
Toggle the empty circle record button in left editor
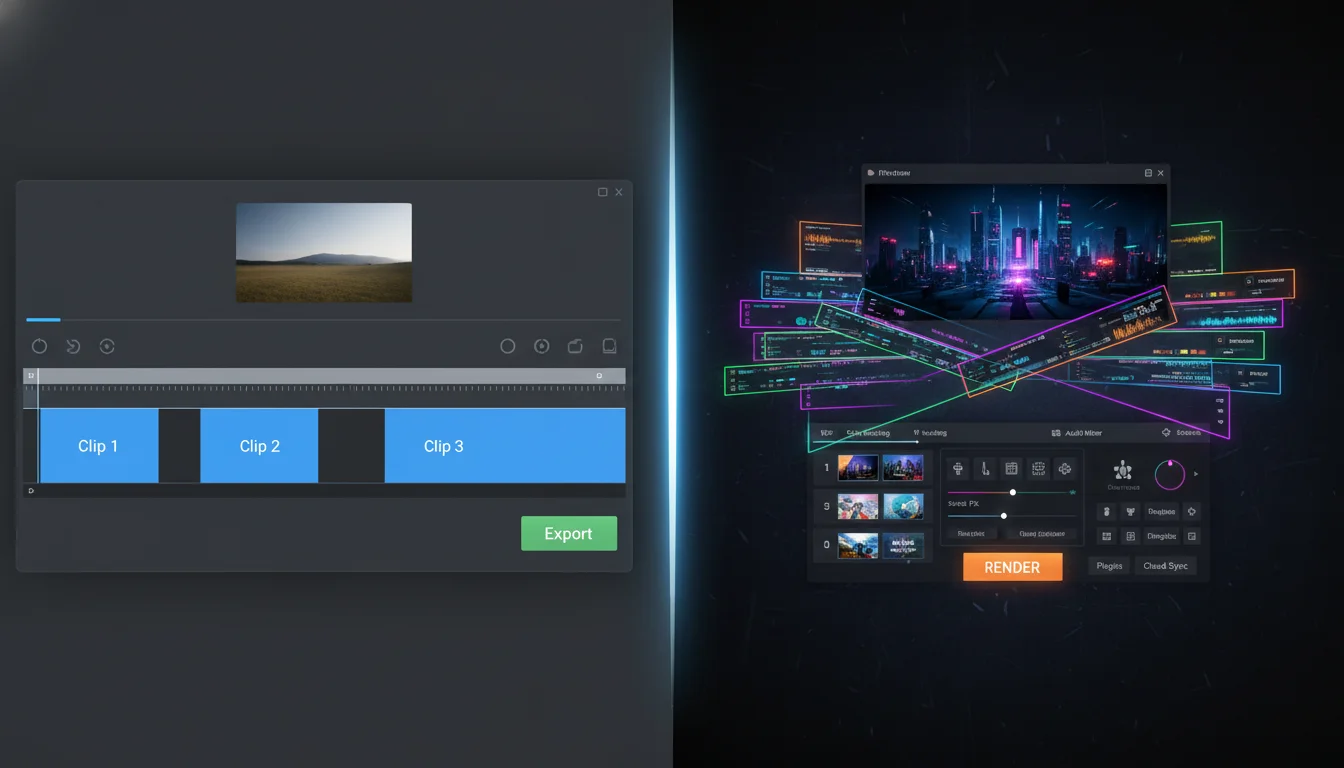(x=508, y=346)
